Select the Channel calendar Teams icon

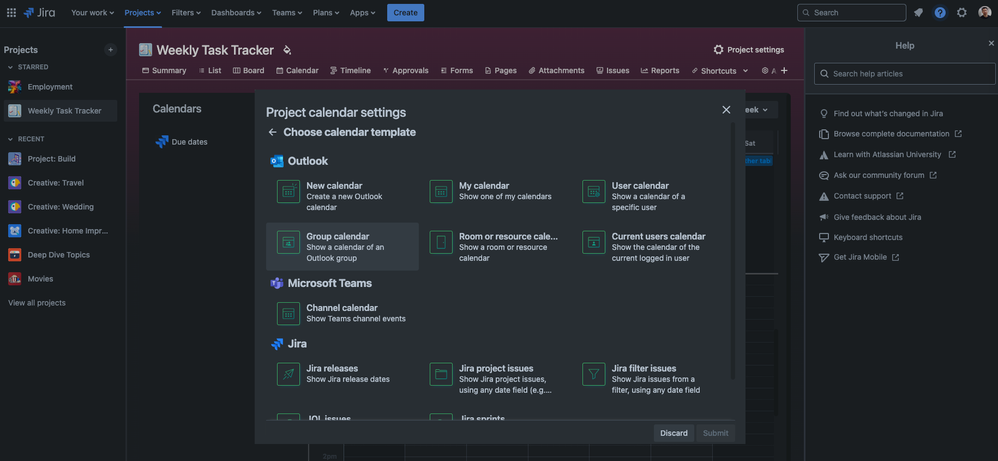point(288,313)
